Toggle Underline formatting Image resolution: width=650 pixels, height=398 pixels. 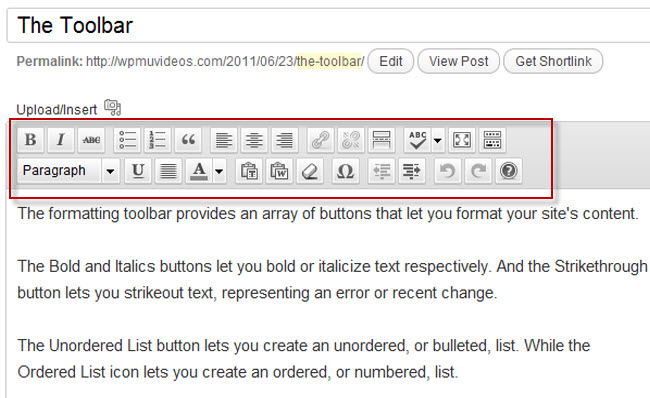pos(138,171)
